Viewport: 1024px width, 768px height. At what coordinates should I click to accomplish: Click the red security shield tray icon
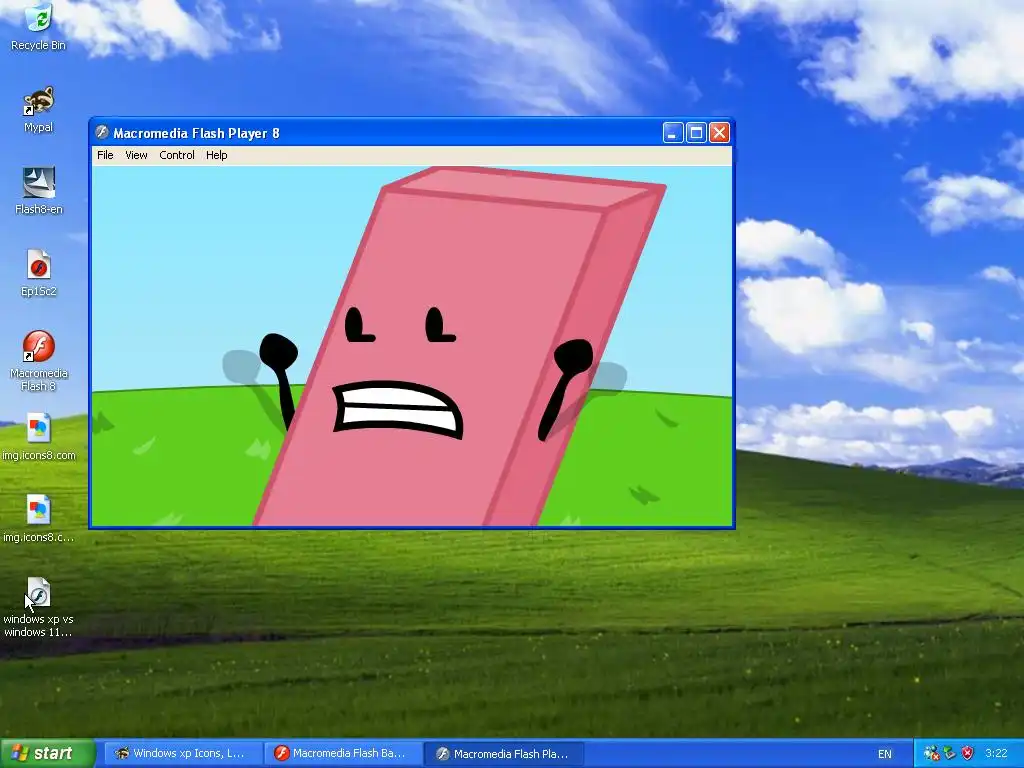[967, 753]
